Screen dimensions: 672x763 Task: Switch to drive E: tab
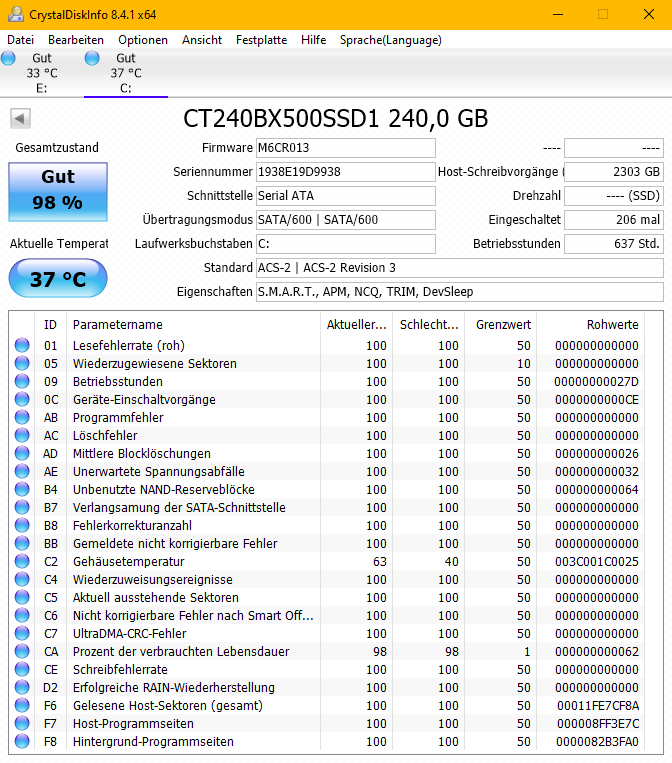point(42,73)
